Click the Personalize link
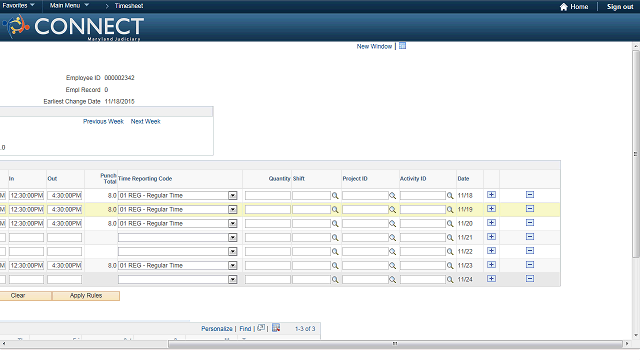Image resolution: width=640 pixels, height=360 pixels. coord(217,329)
